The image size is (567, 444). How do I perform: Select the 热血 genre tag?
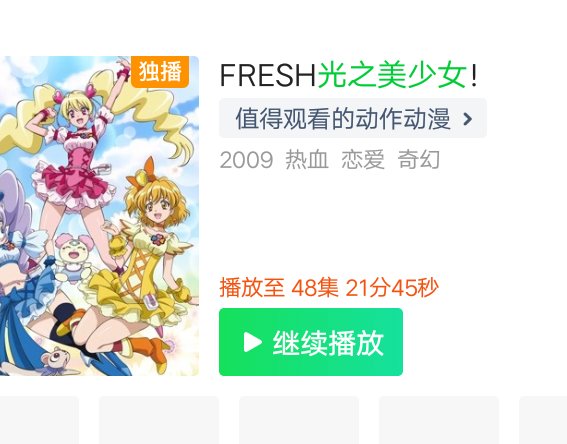[x=307, y=159]
